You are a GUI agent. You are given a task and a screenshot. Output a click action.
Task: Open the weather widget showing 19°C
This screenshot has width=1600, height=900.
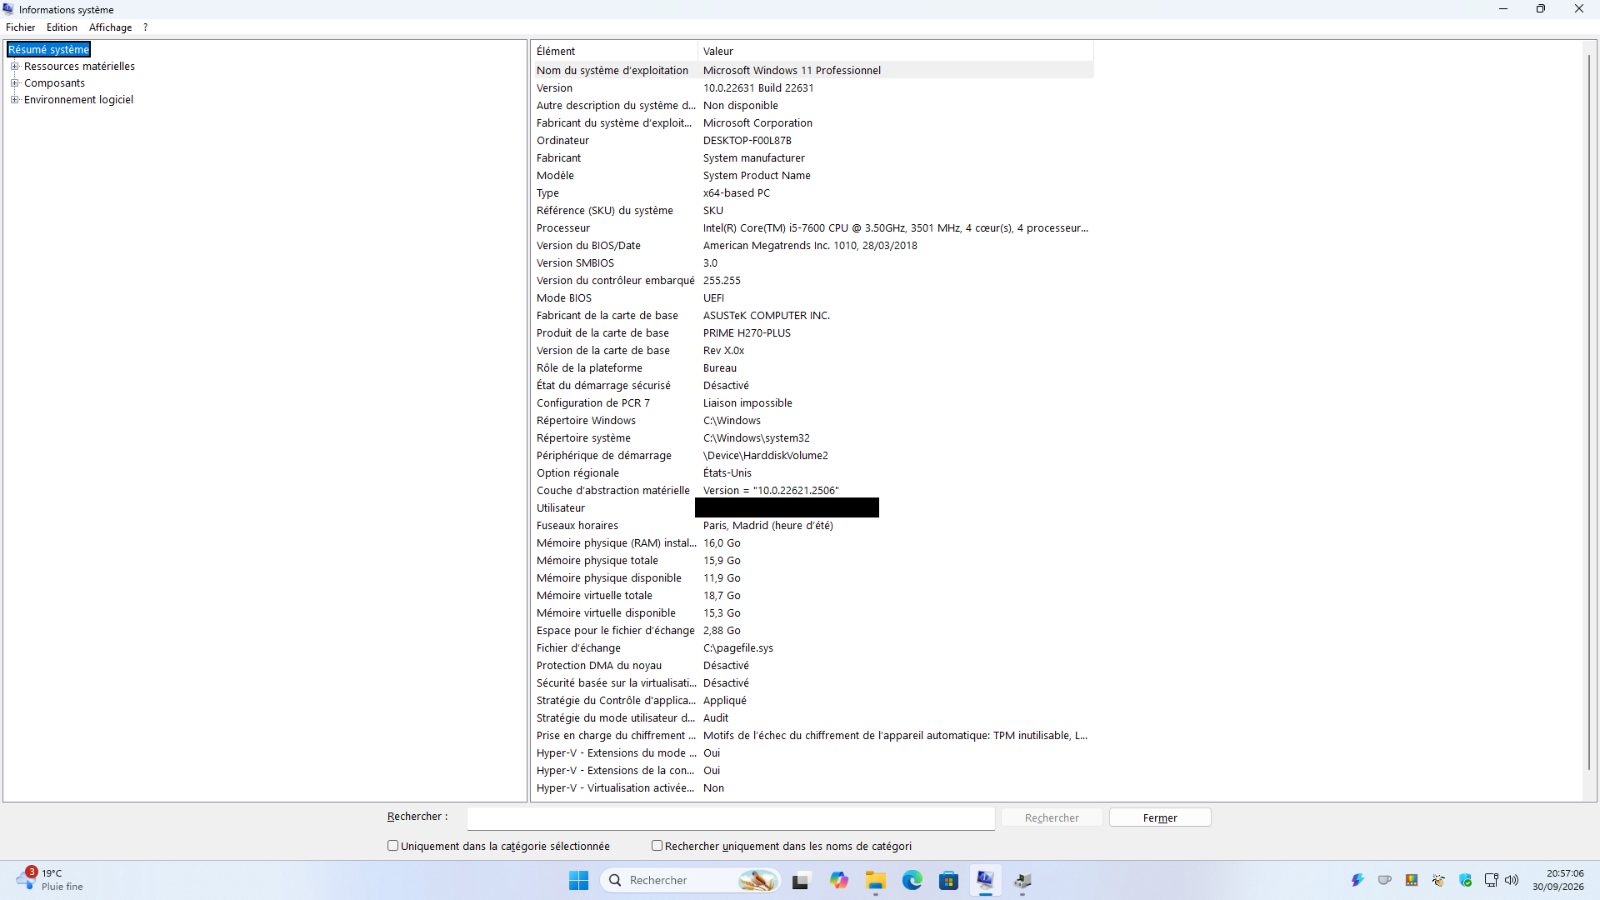point(50,880)
